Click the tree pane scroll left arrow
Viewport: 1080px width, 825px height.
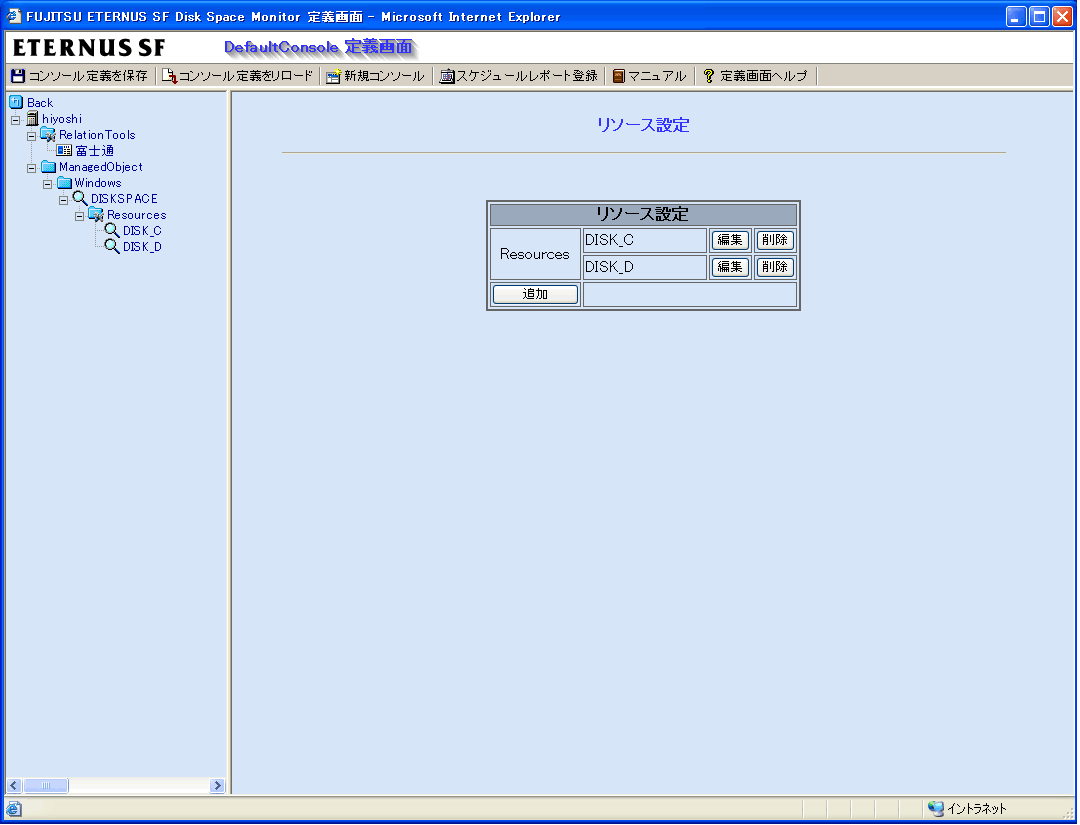(14, 785)
